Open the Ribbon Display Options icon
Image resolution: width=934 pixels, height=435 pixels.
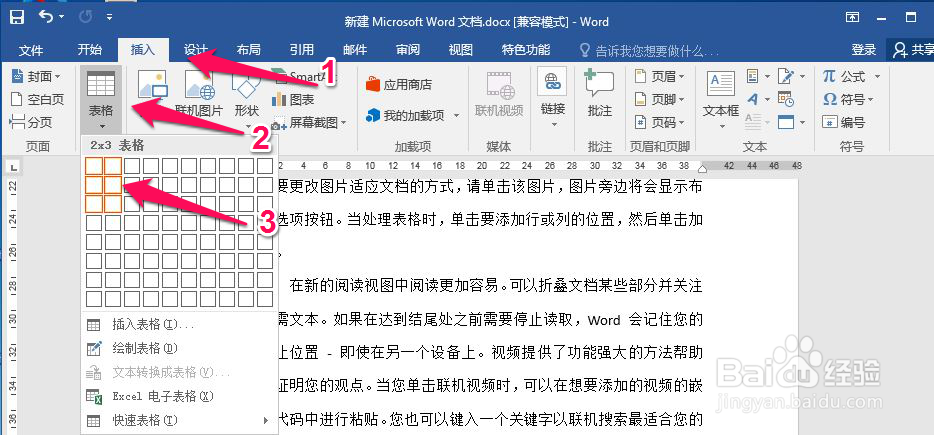pos(853,17)
